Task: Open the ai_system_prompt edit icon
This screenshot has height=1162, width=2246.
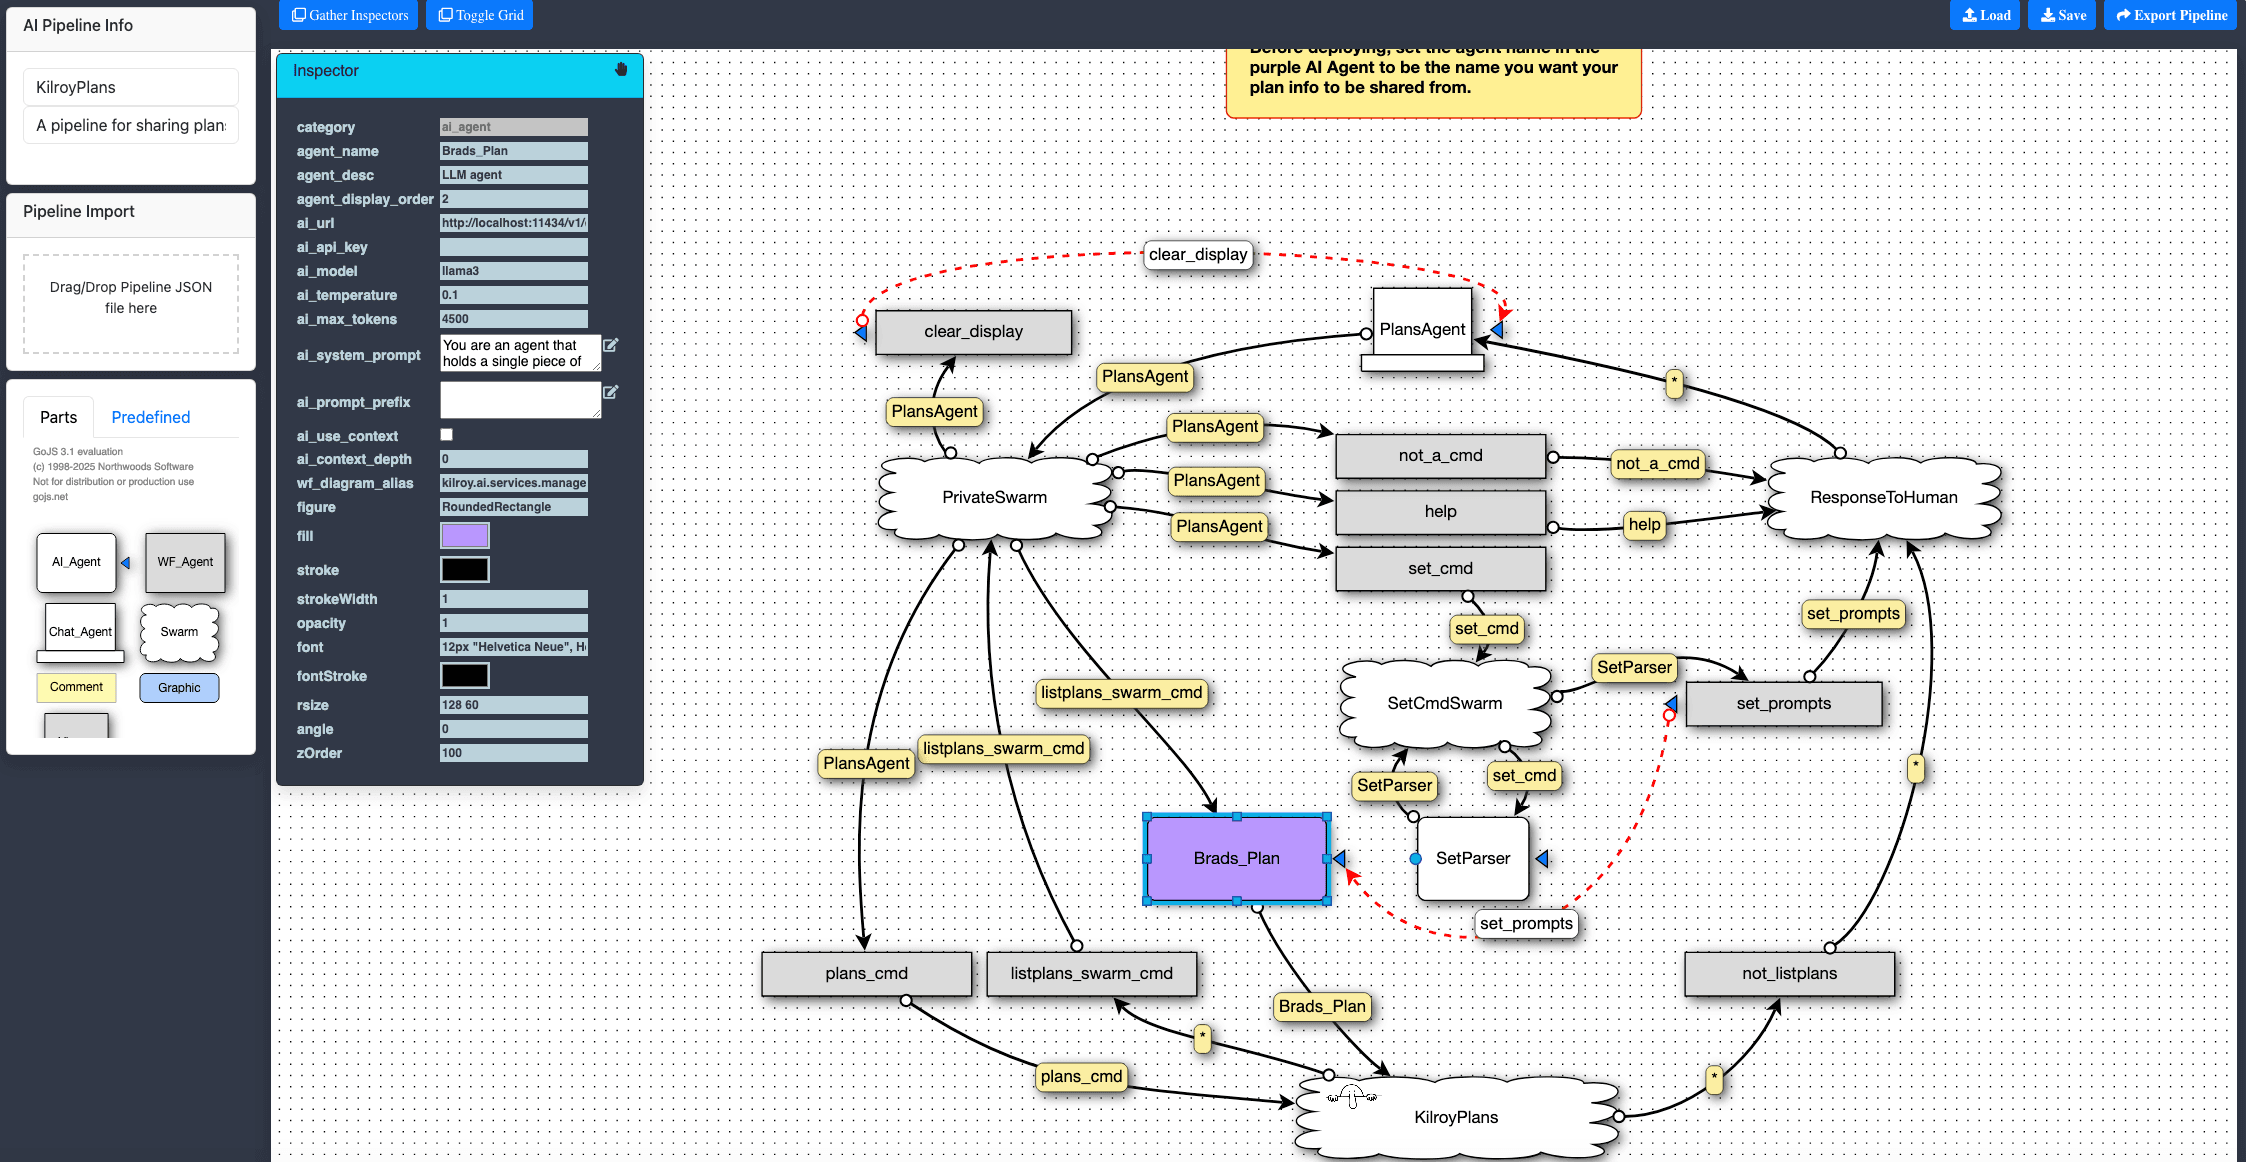Action: click(x=611, y=345)
